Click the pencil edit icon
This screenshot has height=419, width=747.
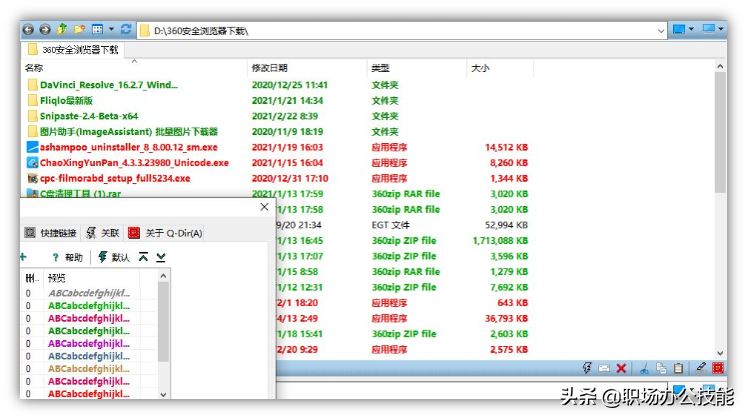pos(701,367)
